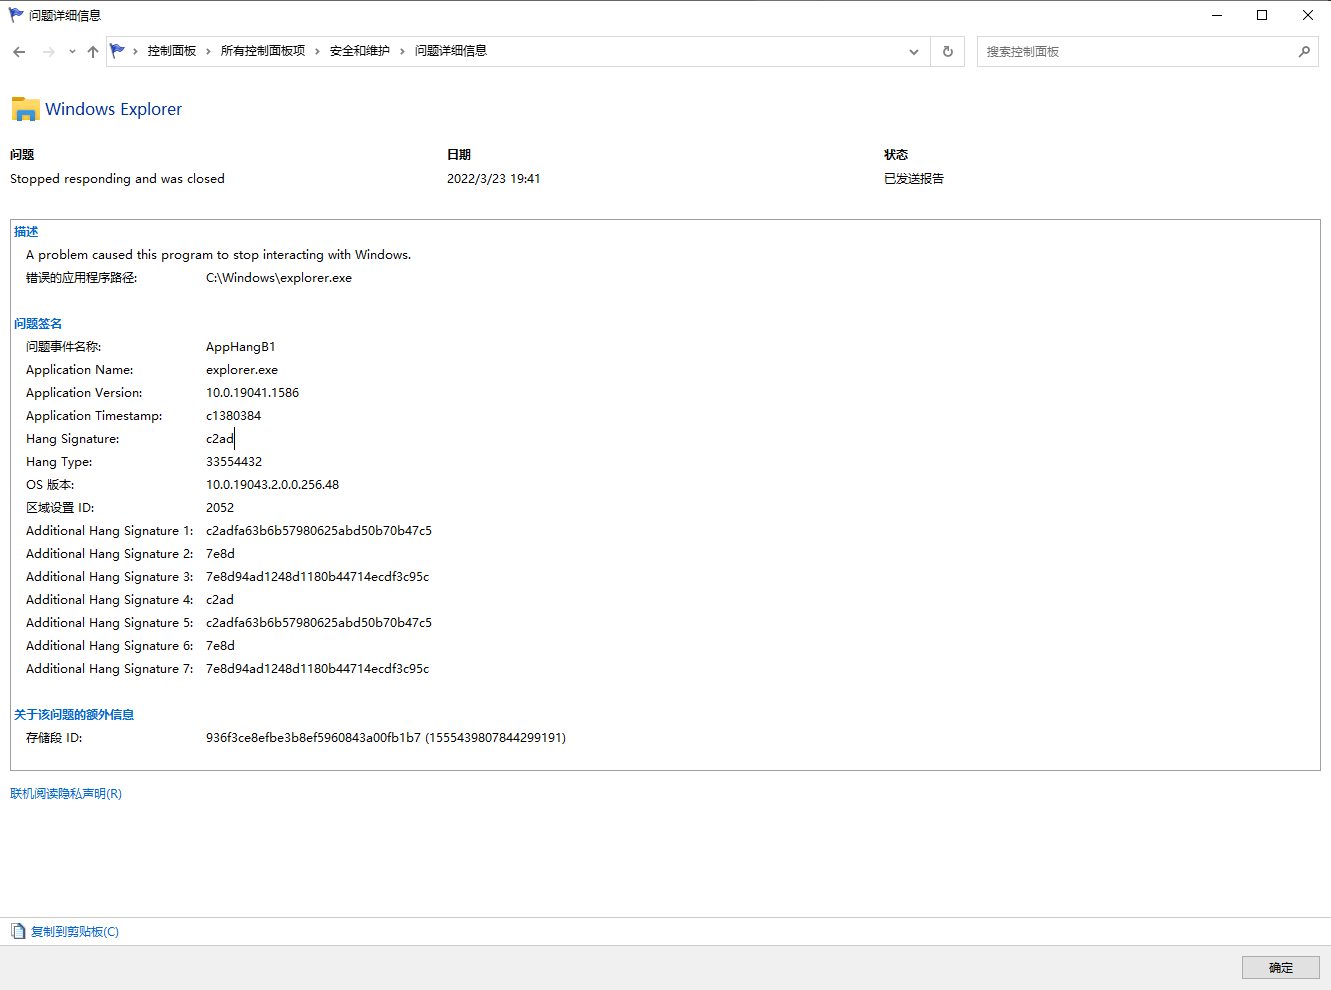Click the 关于该问题的额外信息 heading
The width and height of the screenshot is (1331, 990).
pos(74,715)
